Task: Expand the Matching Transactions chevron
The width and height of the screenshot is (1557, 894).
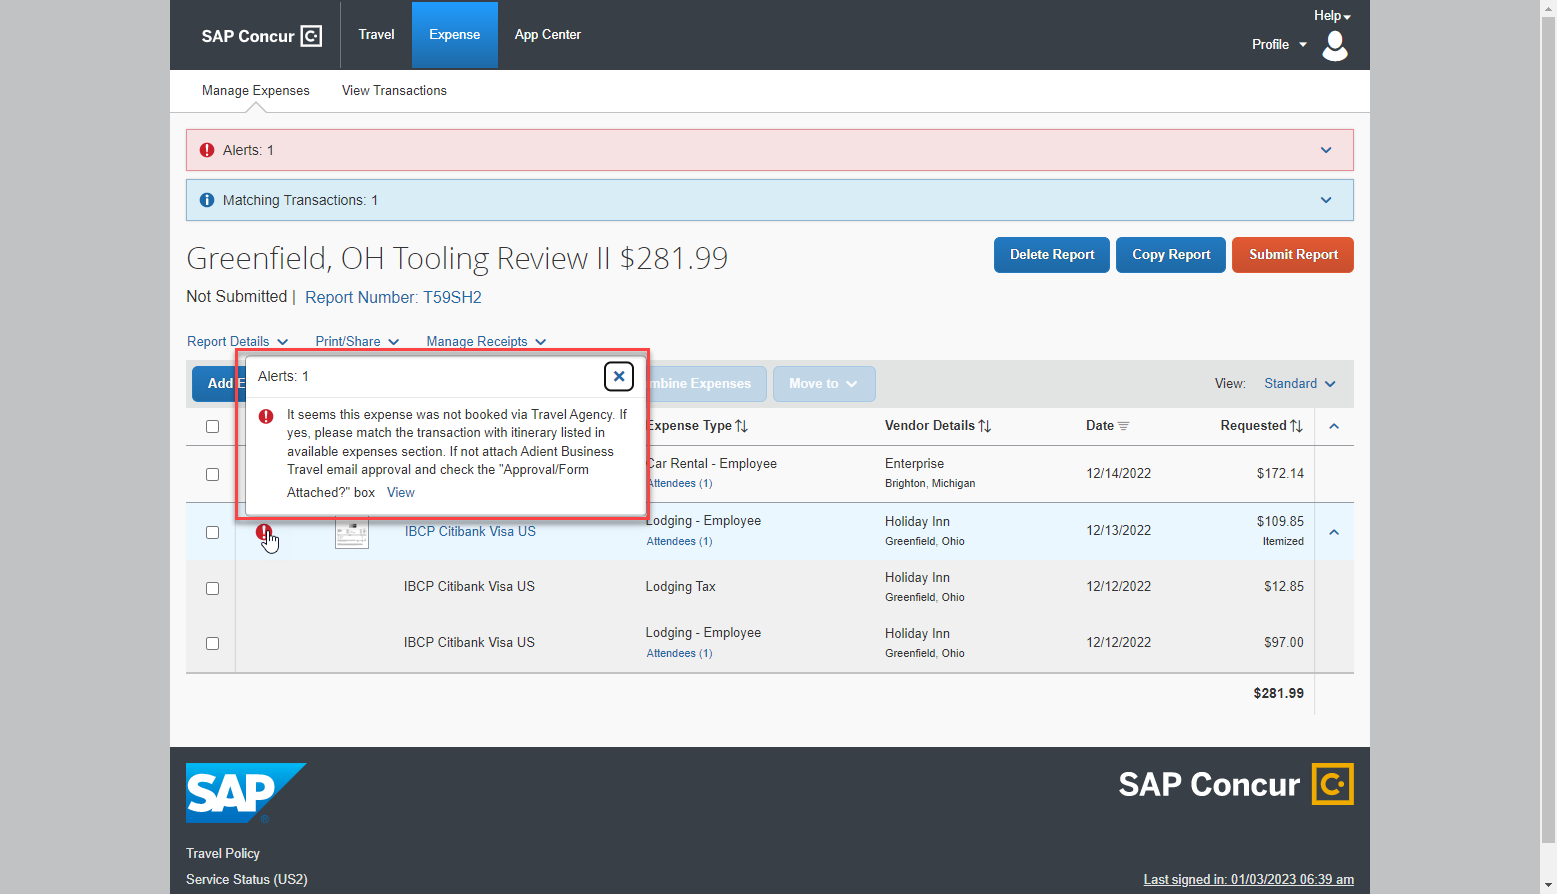Action: [1326, 200]
